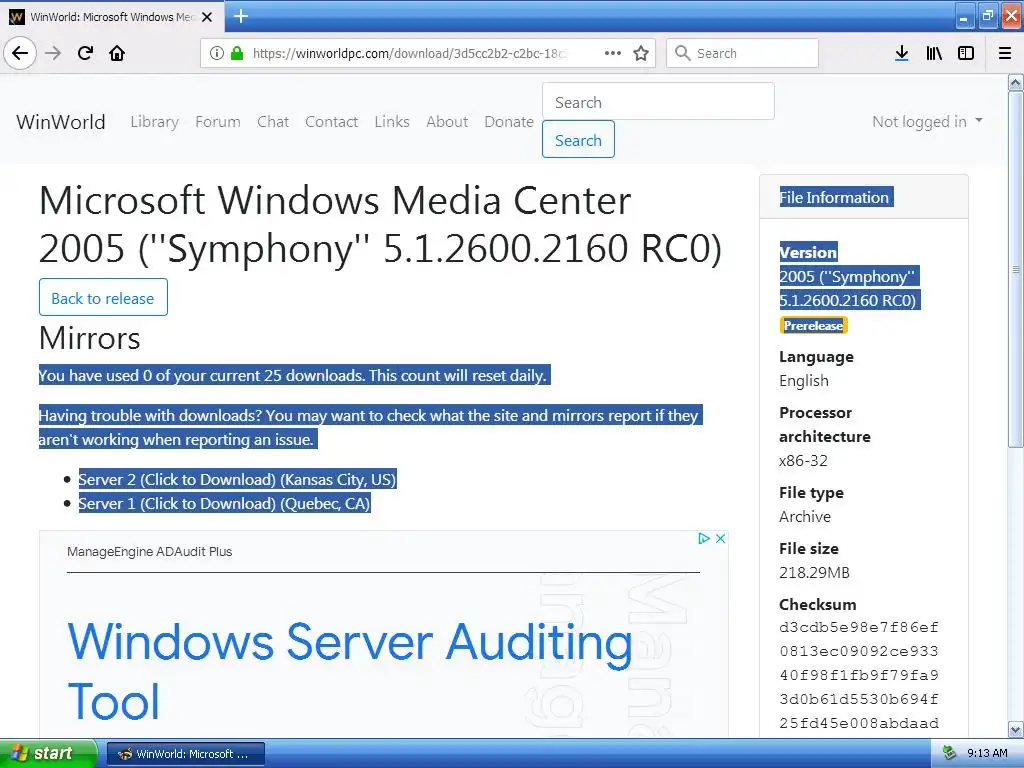Click the page scrollbar down arrow
The height and width of the screenshot is (768, 1024).
(x=1015, y=729)
